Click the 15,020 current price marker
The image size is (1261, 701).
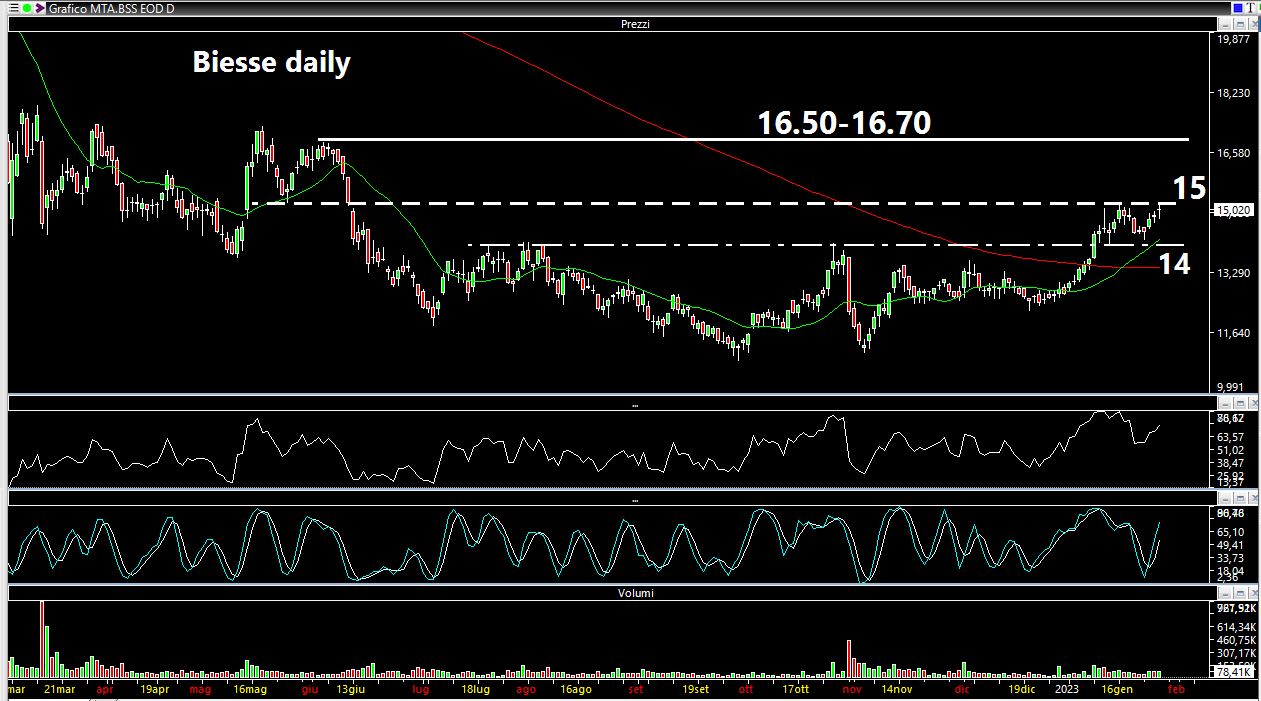pyautogui.click(x=1233, y=210)
